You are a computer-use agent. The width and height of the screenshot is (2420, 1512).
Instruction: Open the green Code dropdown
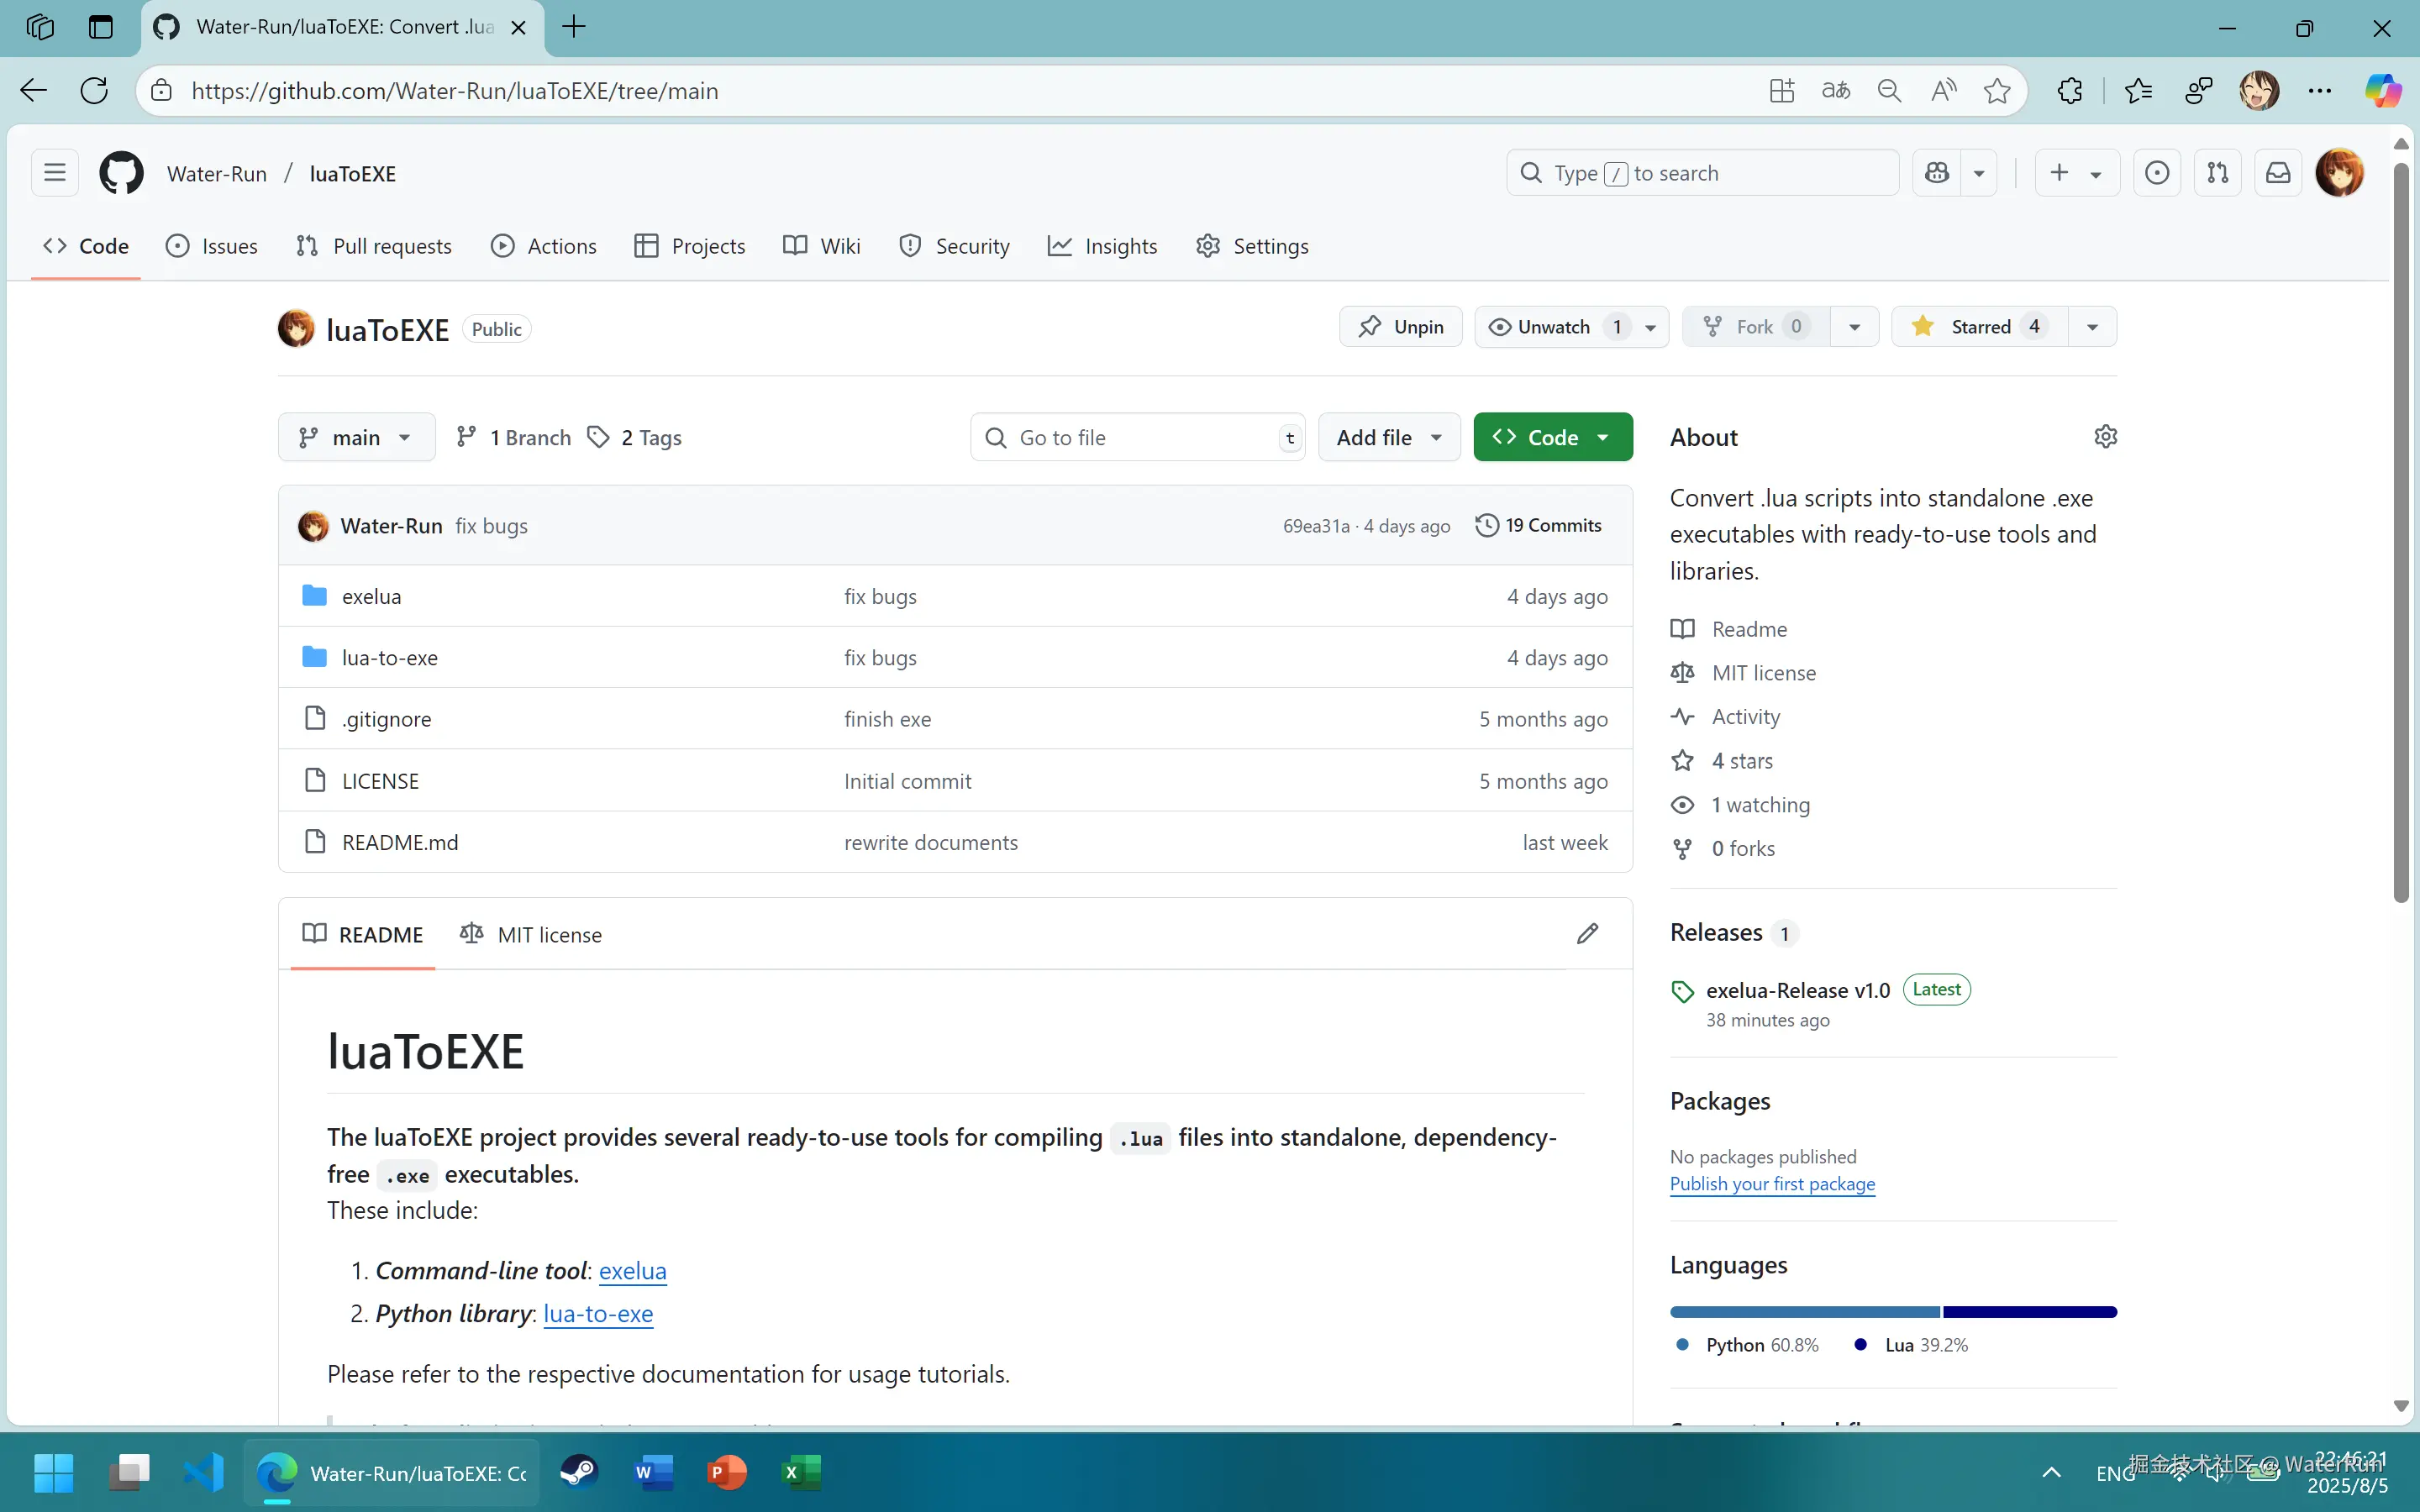(1552, 437)
